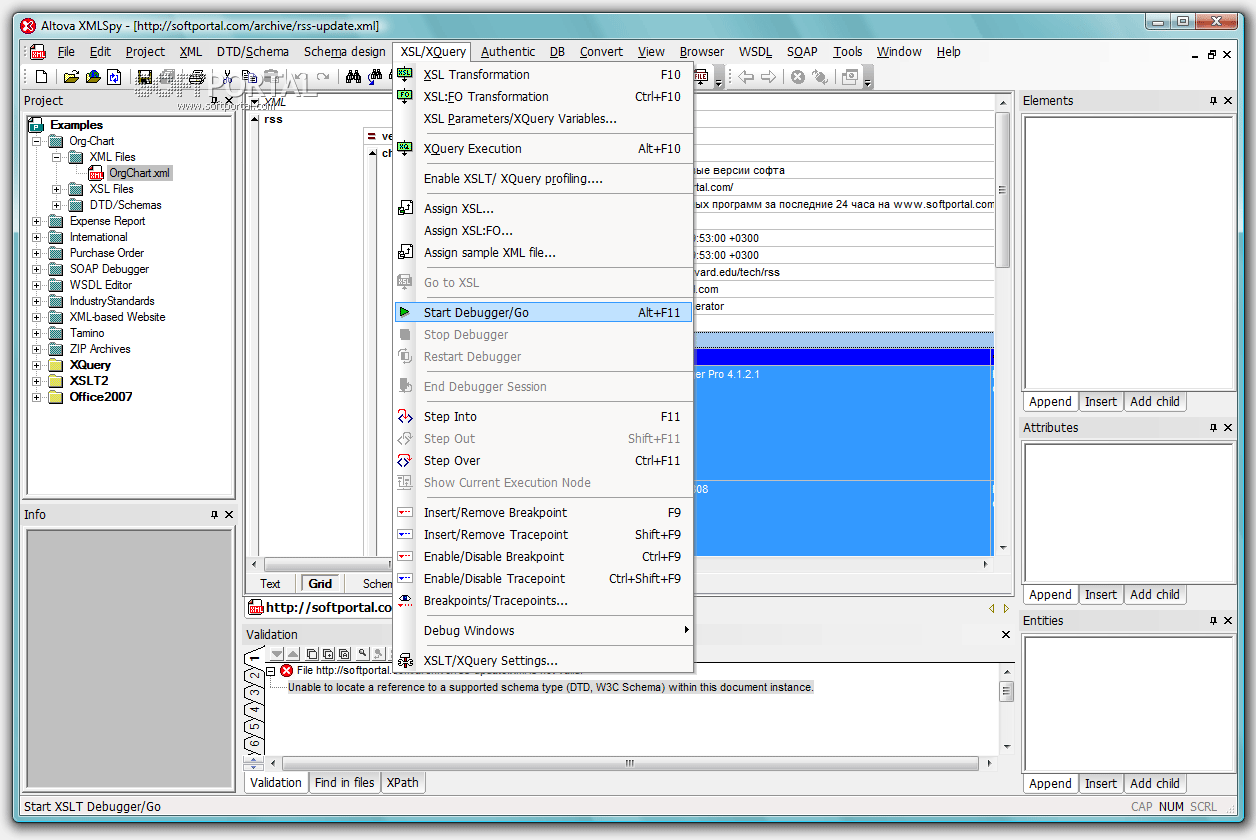Click the Print toolbar icon
Image resolution: width=1256 pixels, height=840 pixels.
tap(197, 76)
